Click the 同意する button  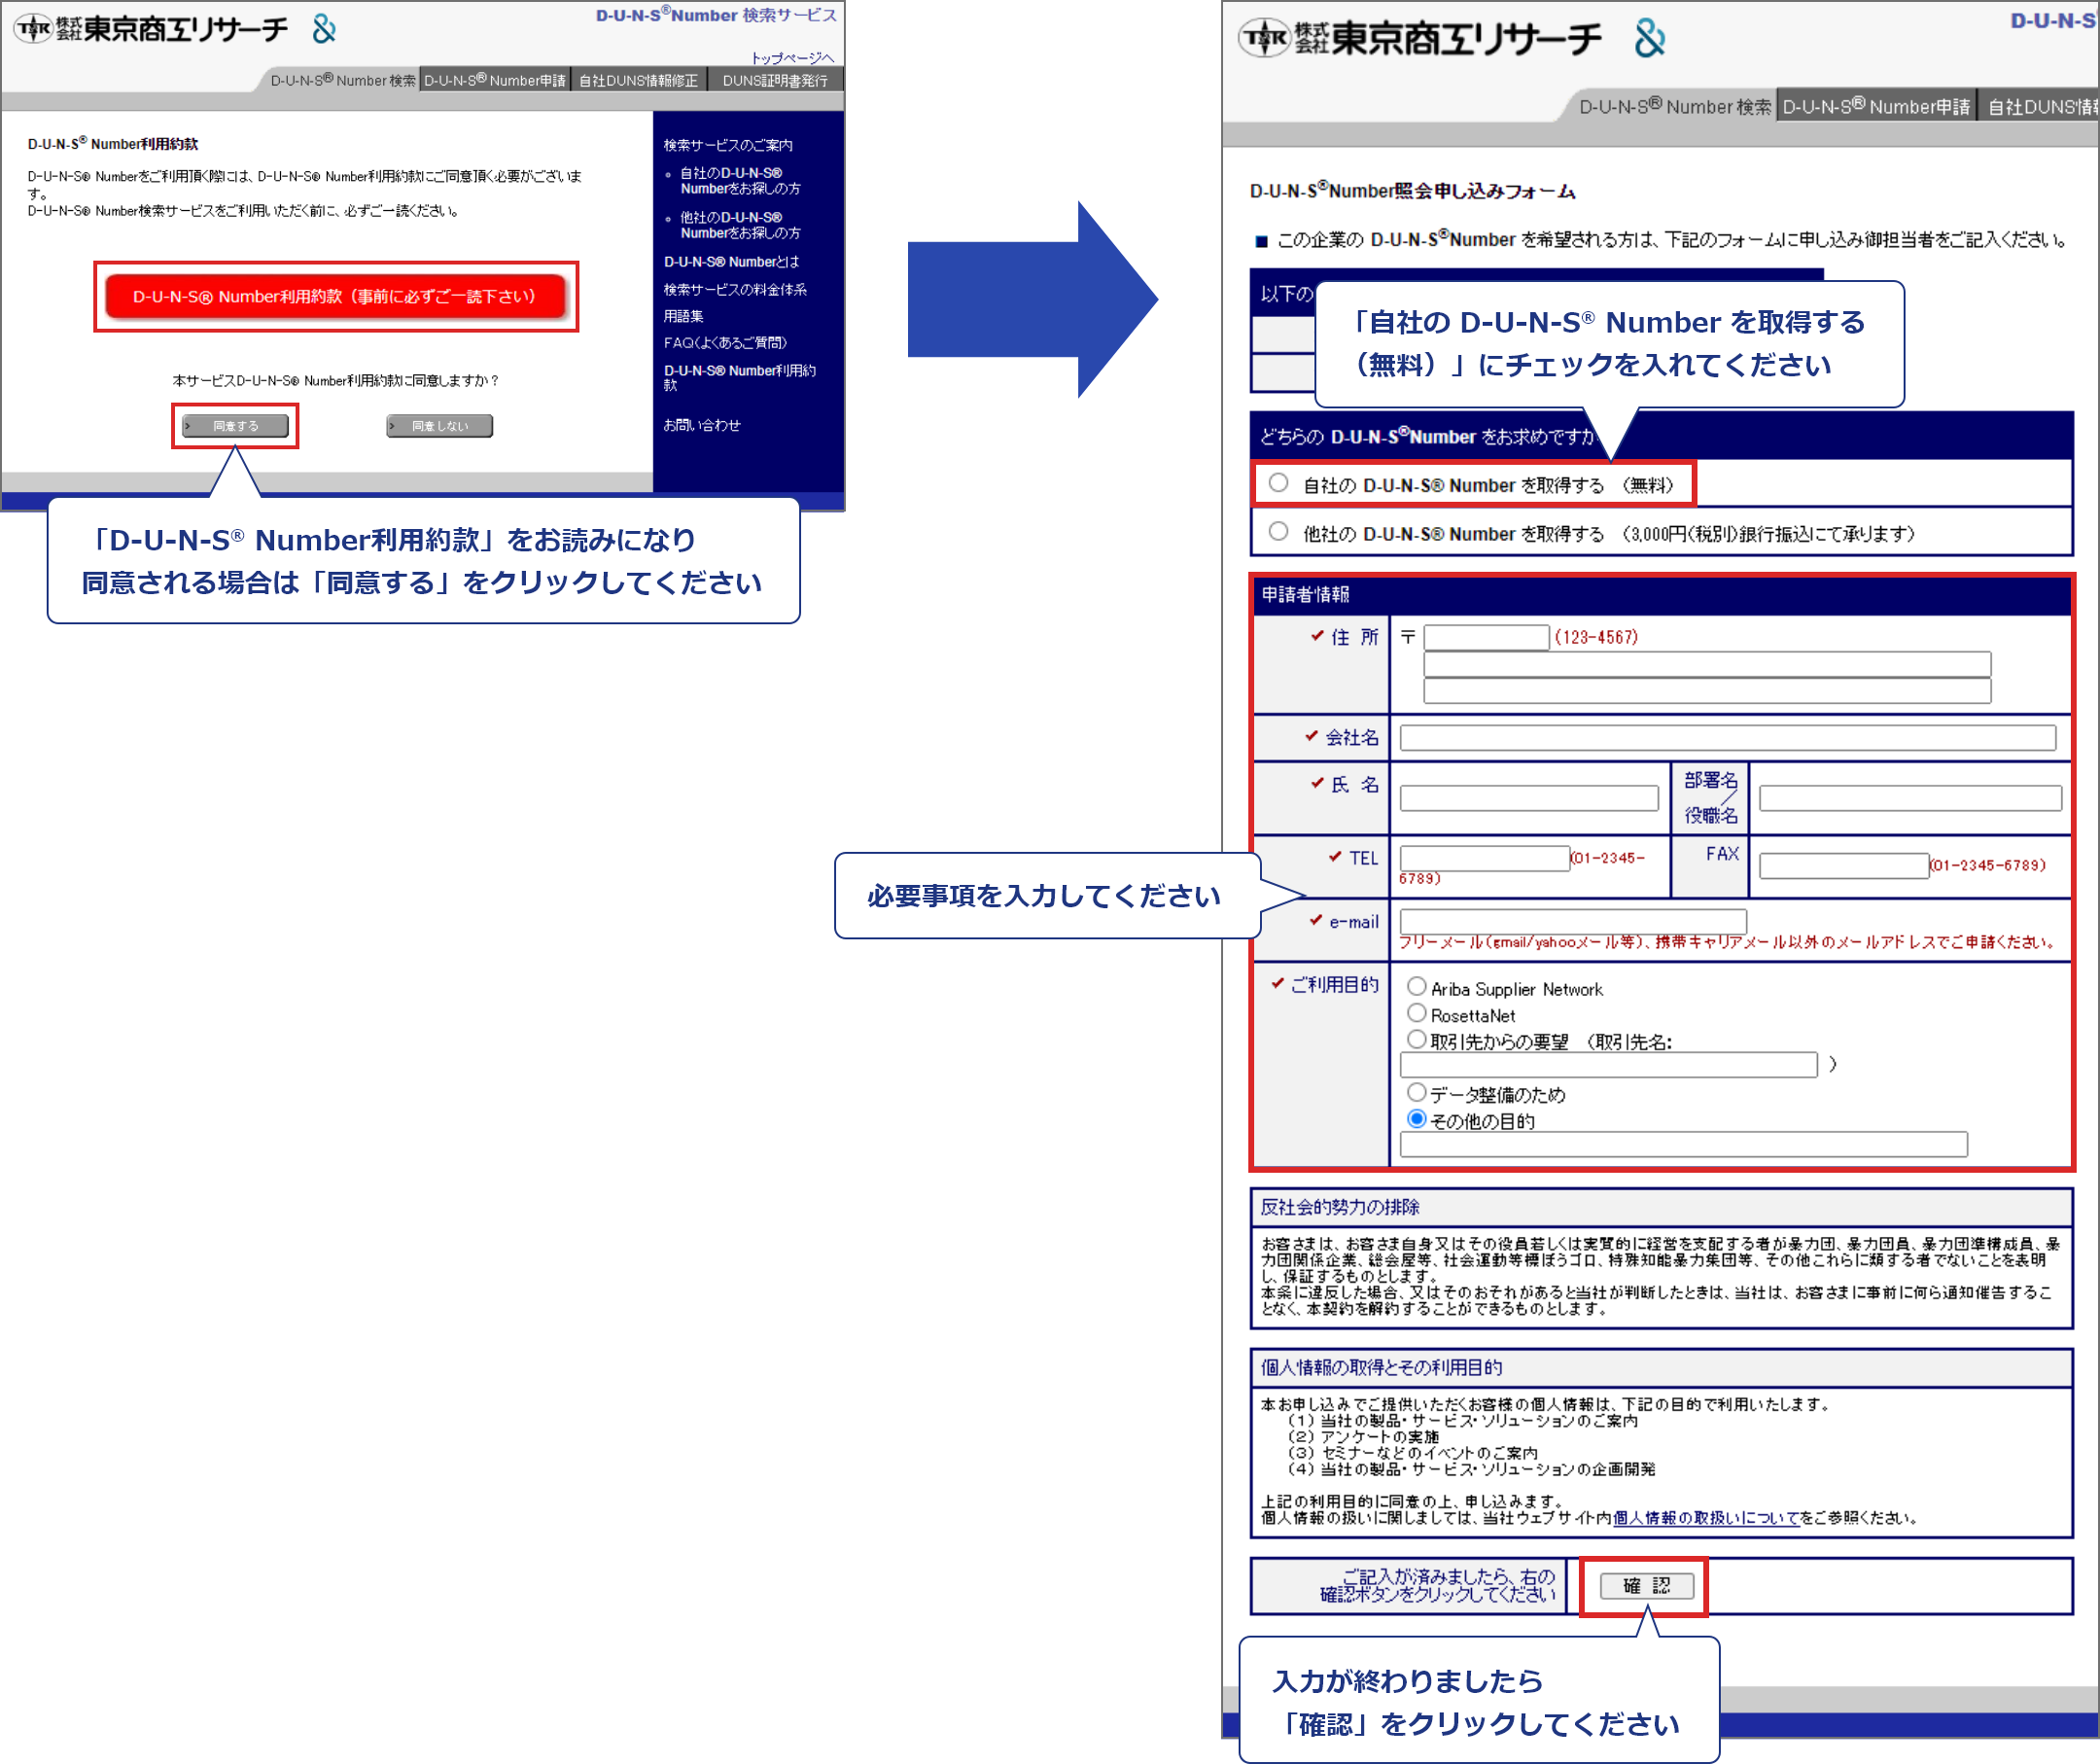coord(235,426)
